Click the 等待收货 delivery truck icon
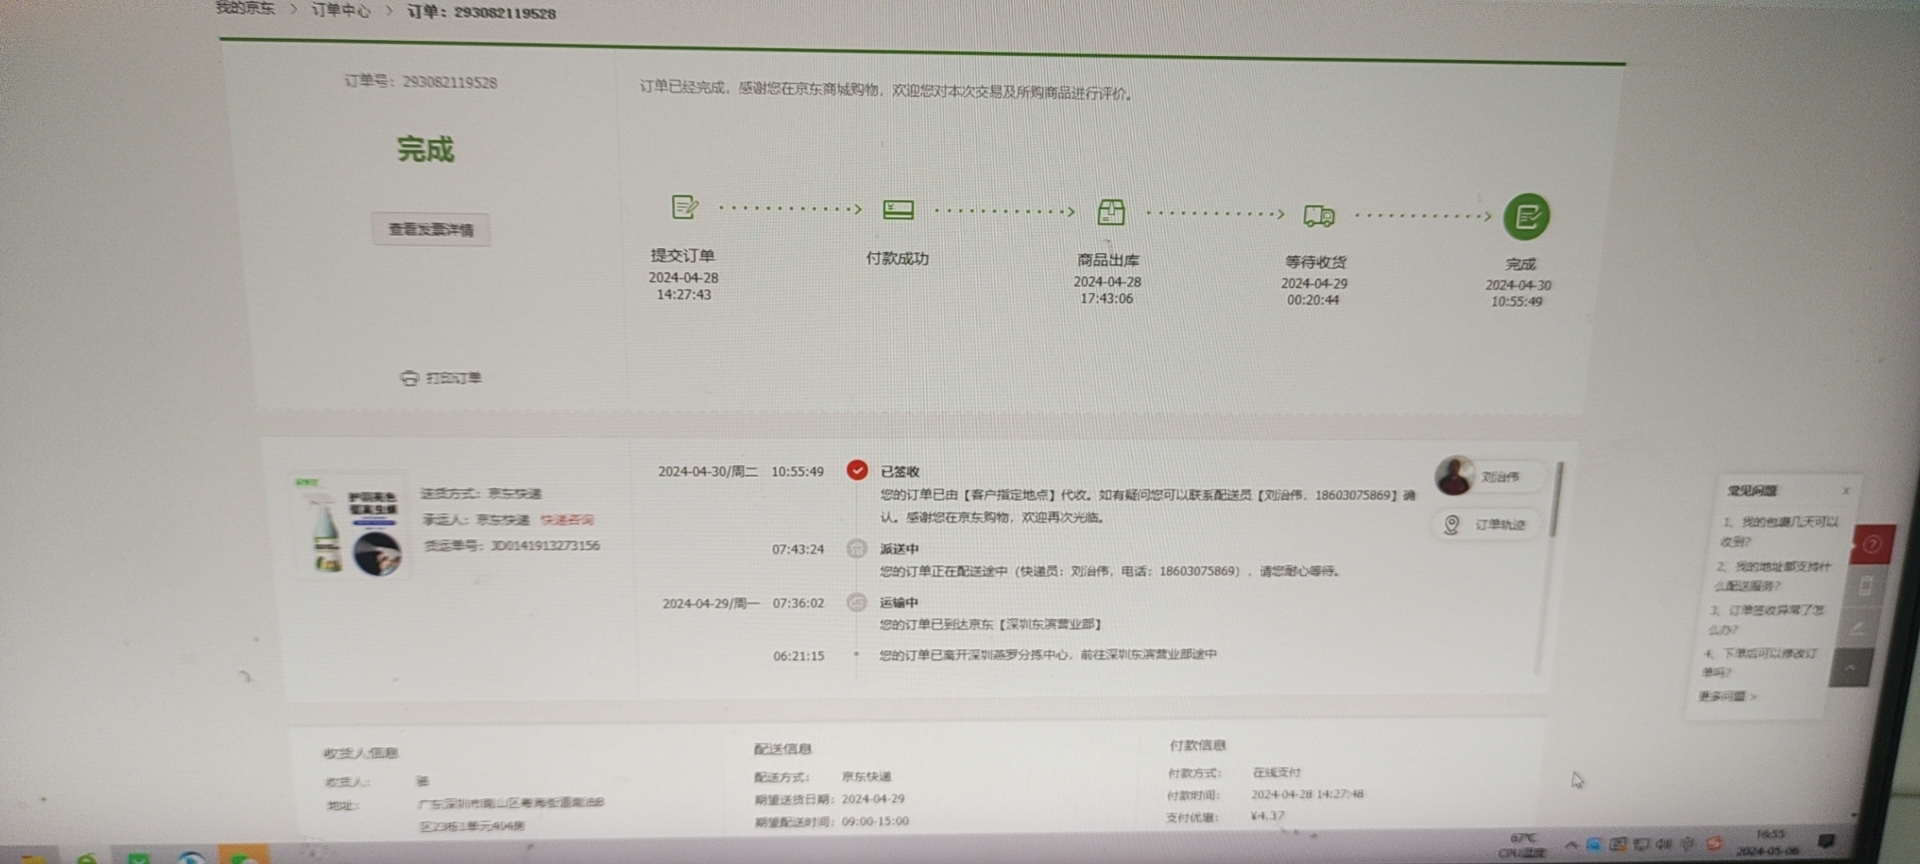The image size is (1920, 864). [1318, 215]
